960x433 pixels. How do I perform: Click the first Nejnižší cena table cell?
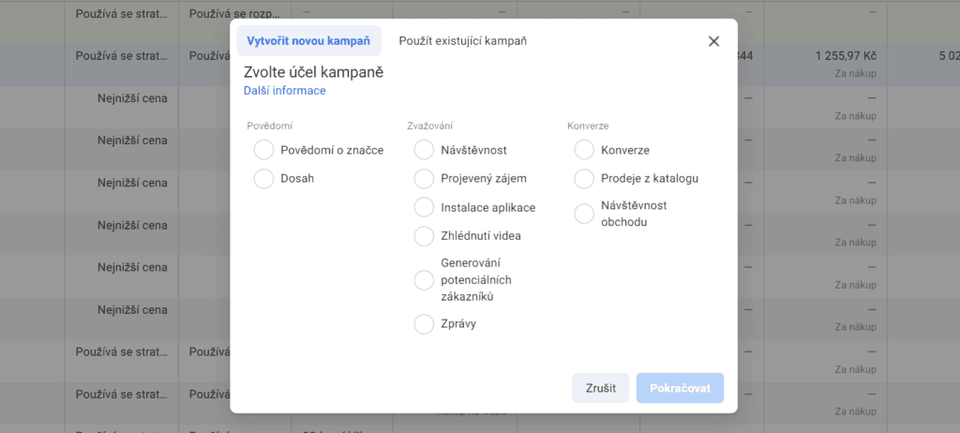[132, 98]
